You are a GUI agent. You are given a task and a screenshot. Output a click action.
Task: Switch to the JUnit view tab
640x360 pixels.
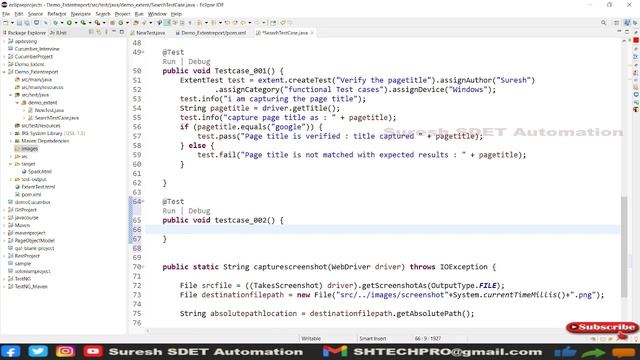58,33
